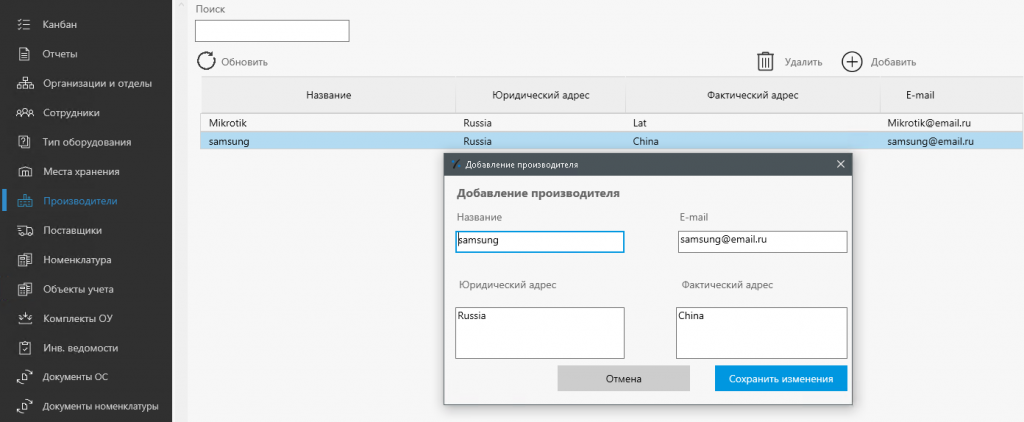This screenshot has height=422, width=1024.
Task: Open the Отчеты document icon
Action: tap(24, 54)
